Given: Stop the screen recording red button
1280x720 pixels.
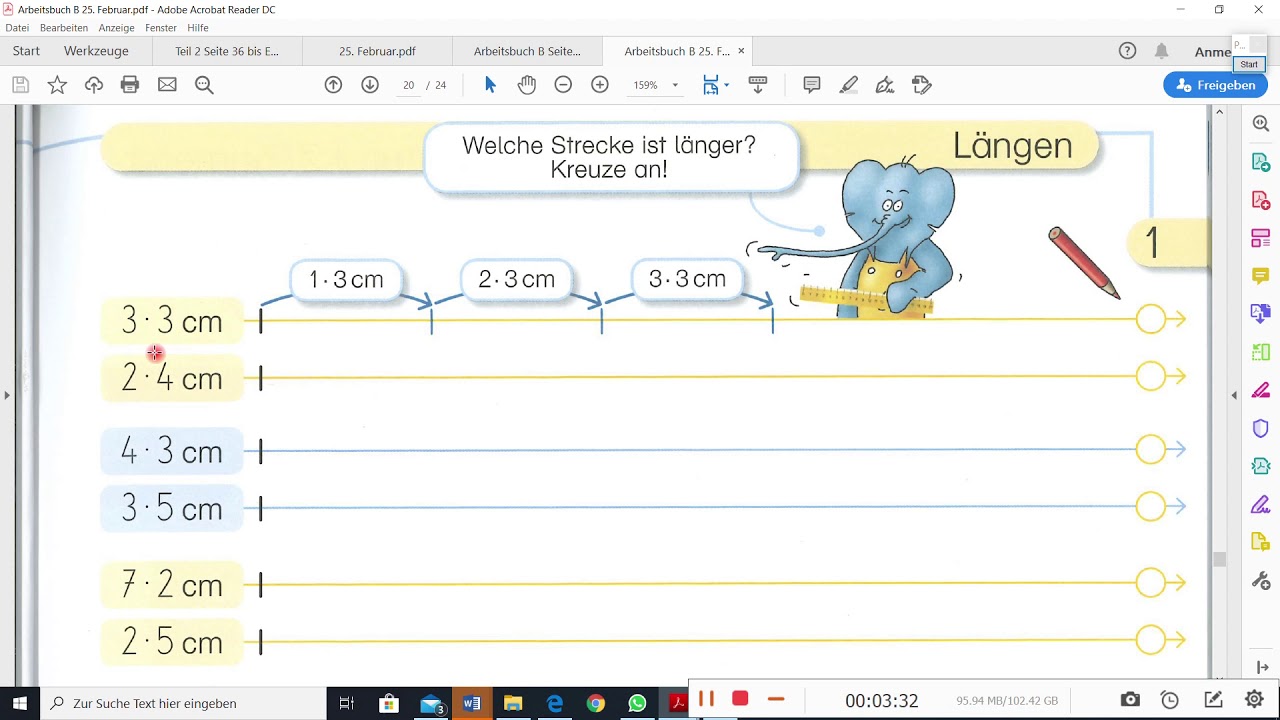Looking at the screenshot, I should pos(740,699).
